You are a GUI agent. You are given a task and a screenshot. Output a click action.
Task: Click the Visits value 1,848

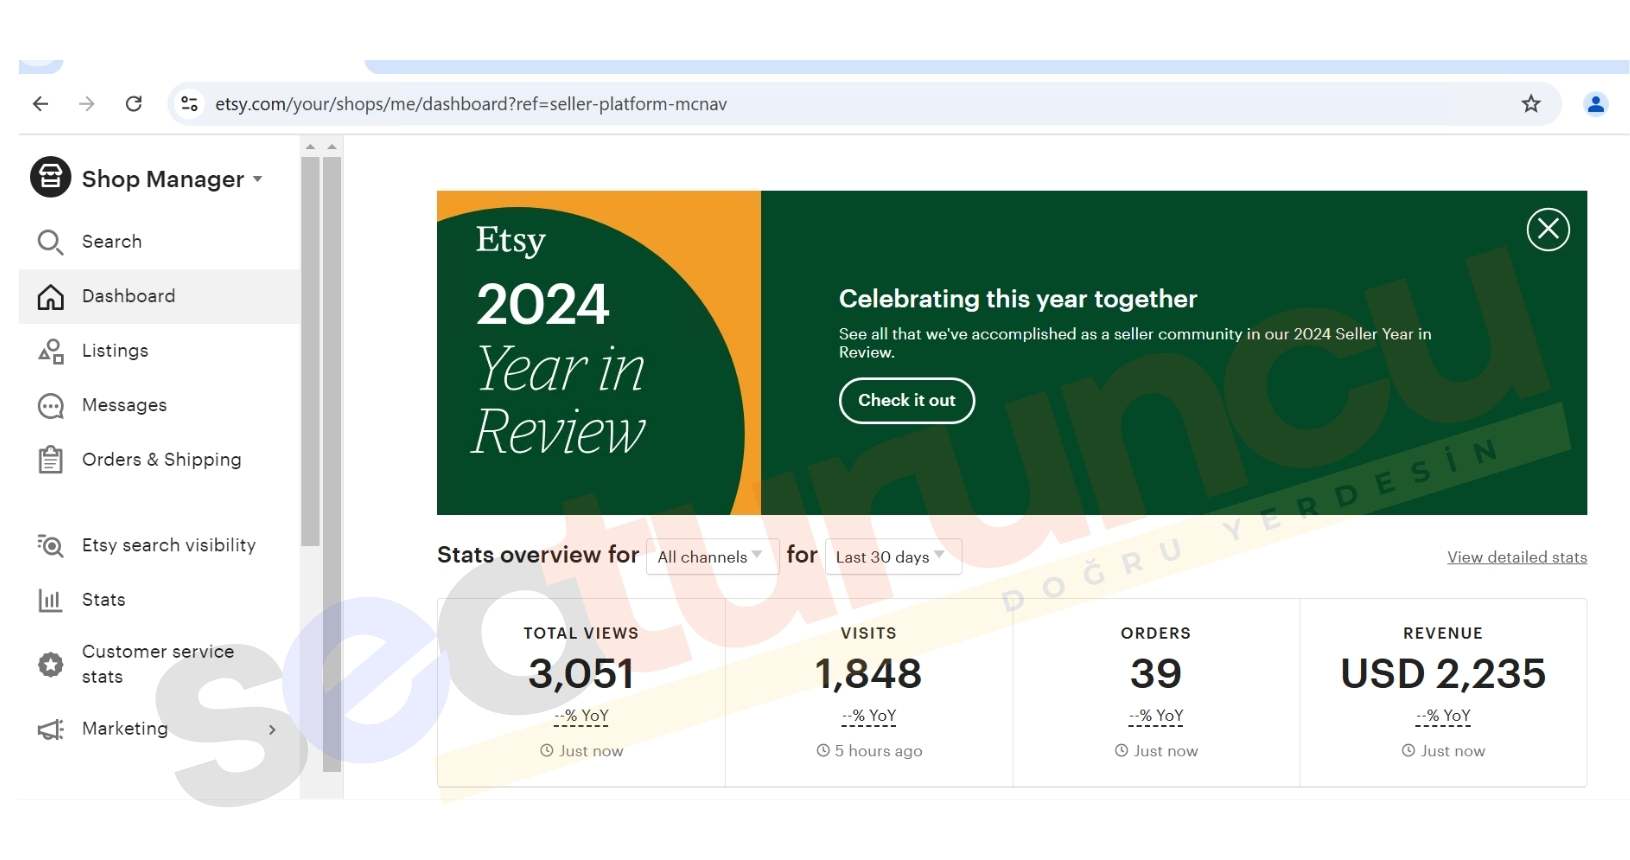868,674
